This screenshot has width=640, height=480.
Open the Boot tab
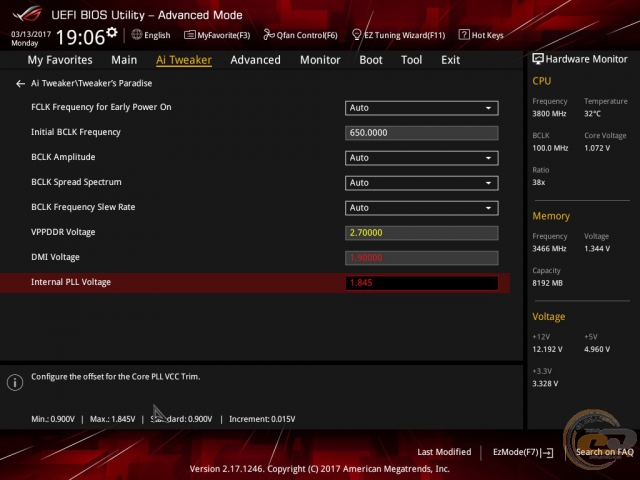pos(371,60)
